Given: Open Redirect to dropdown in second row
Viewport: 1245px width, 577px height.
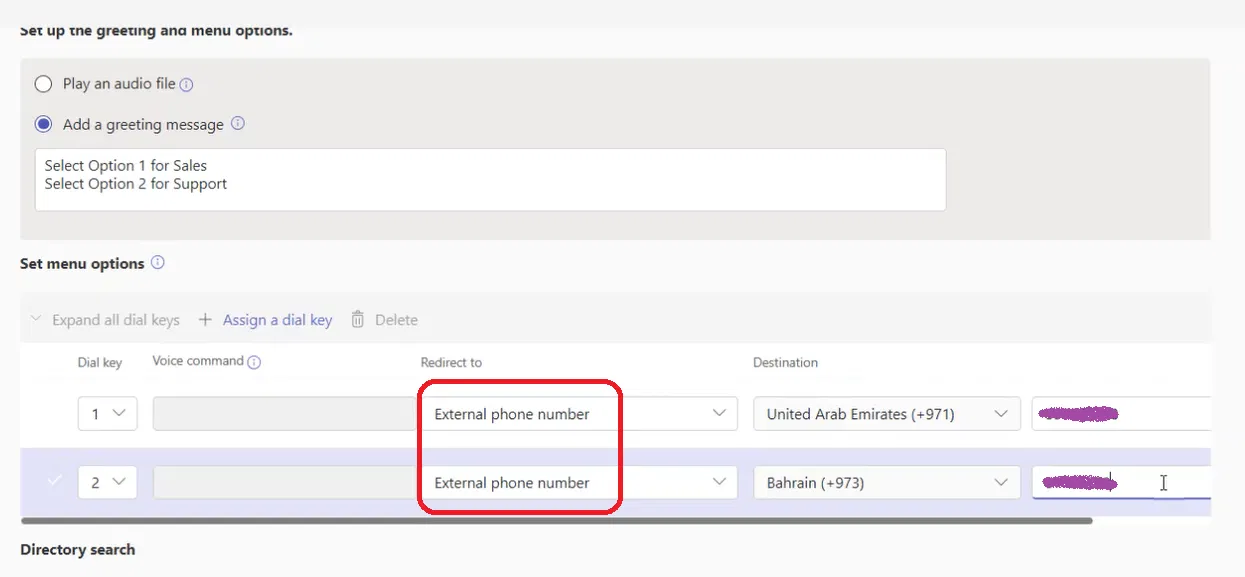Looking at the screenshot, I should coord(577,483).
